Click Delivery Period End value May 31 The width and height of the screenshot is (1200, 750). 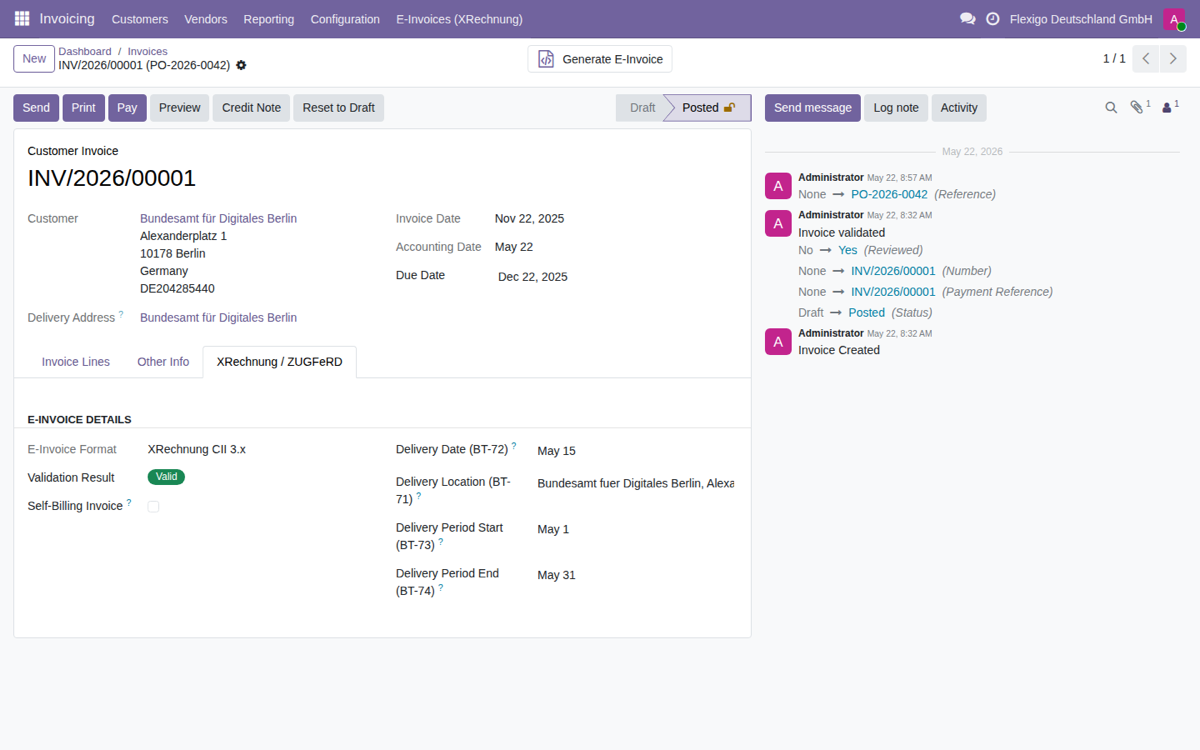click(x=556, y=575)
